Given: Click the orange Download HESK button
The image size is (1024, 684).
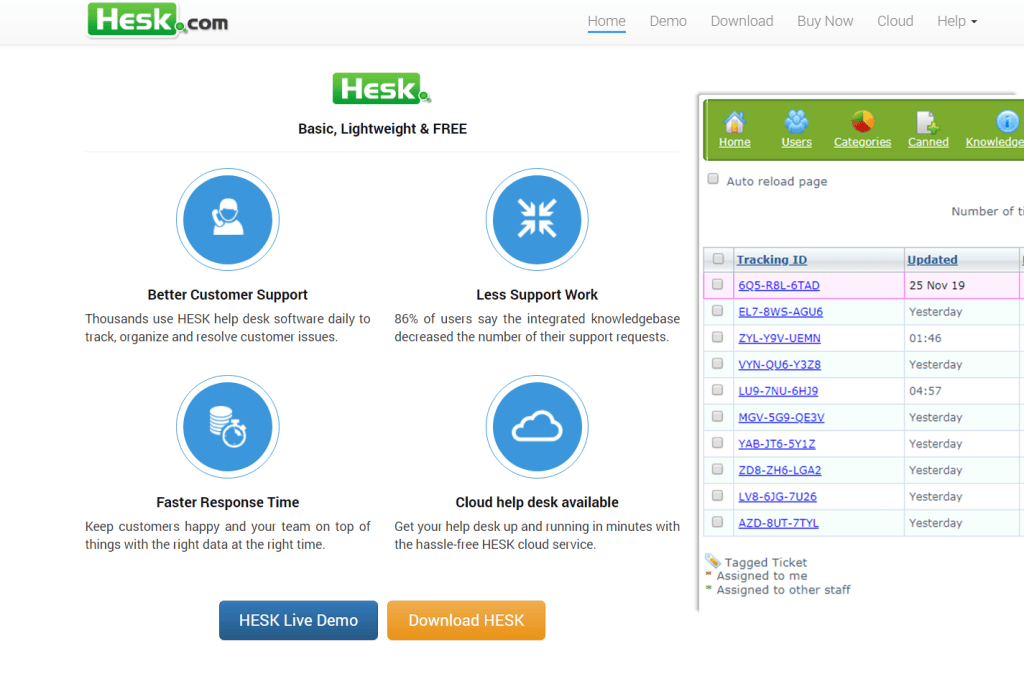Looking at the screenshot, I should point(466,620).
